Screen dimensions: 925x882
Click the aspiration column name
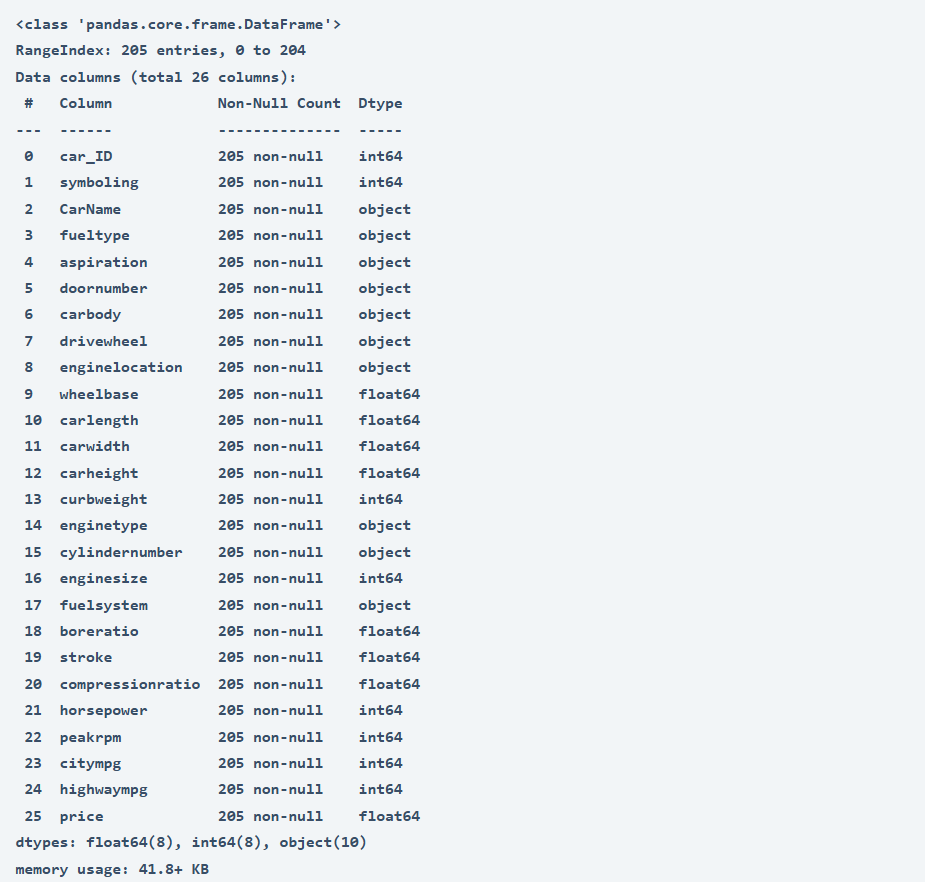[x=103, y=262]
